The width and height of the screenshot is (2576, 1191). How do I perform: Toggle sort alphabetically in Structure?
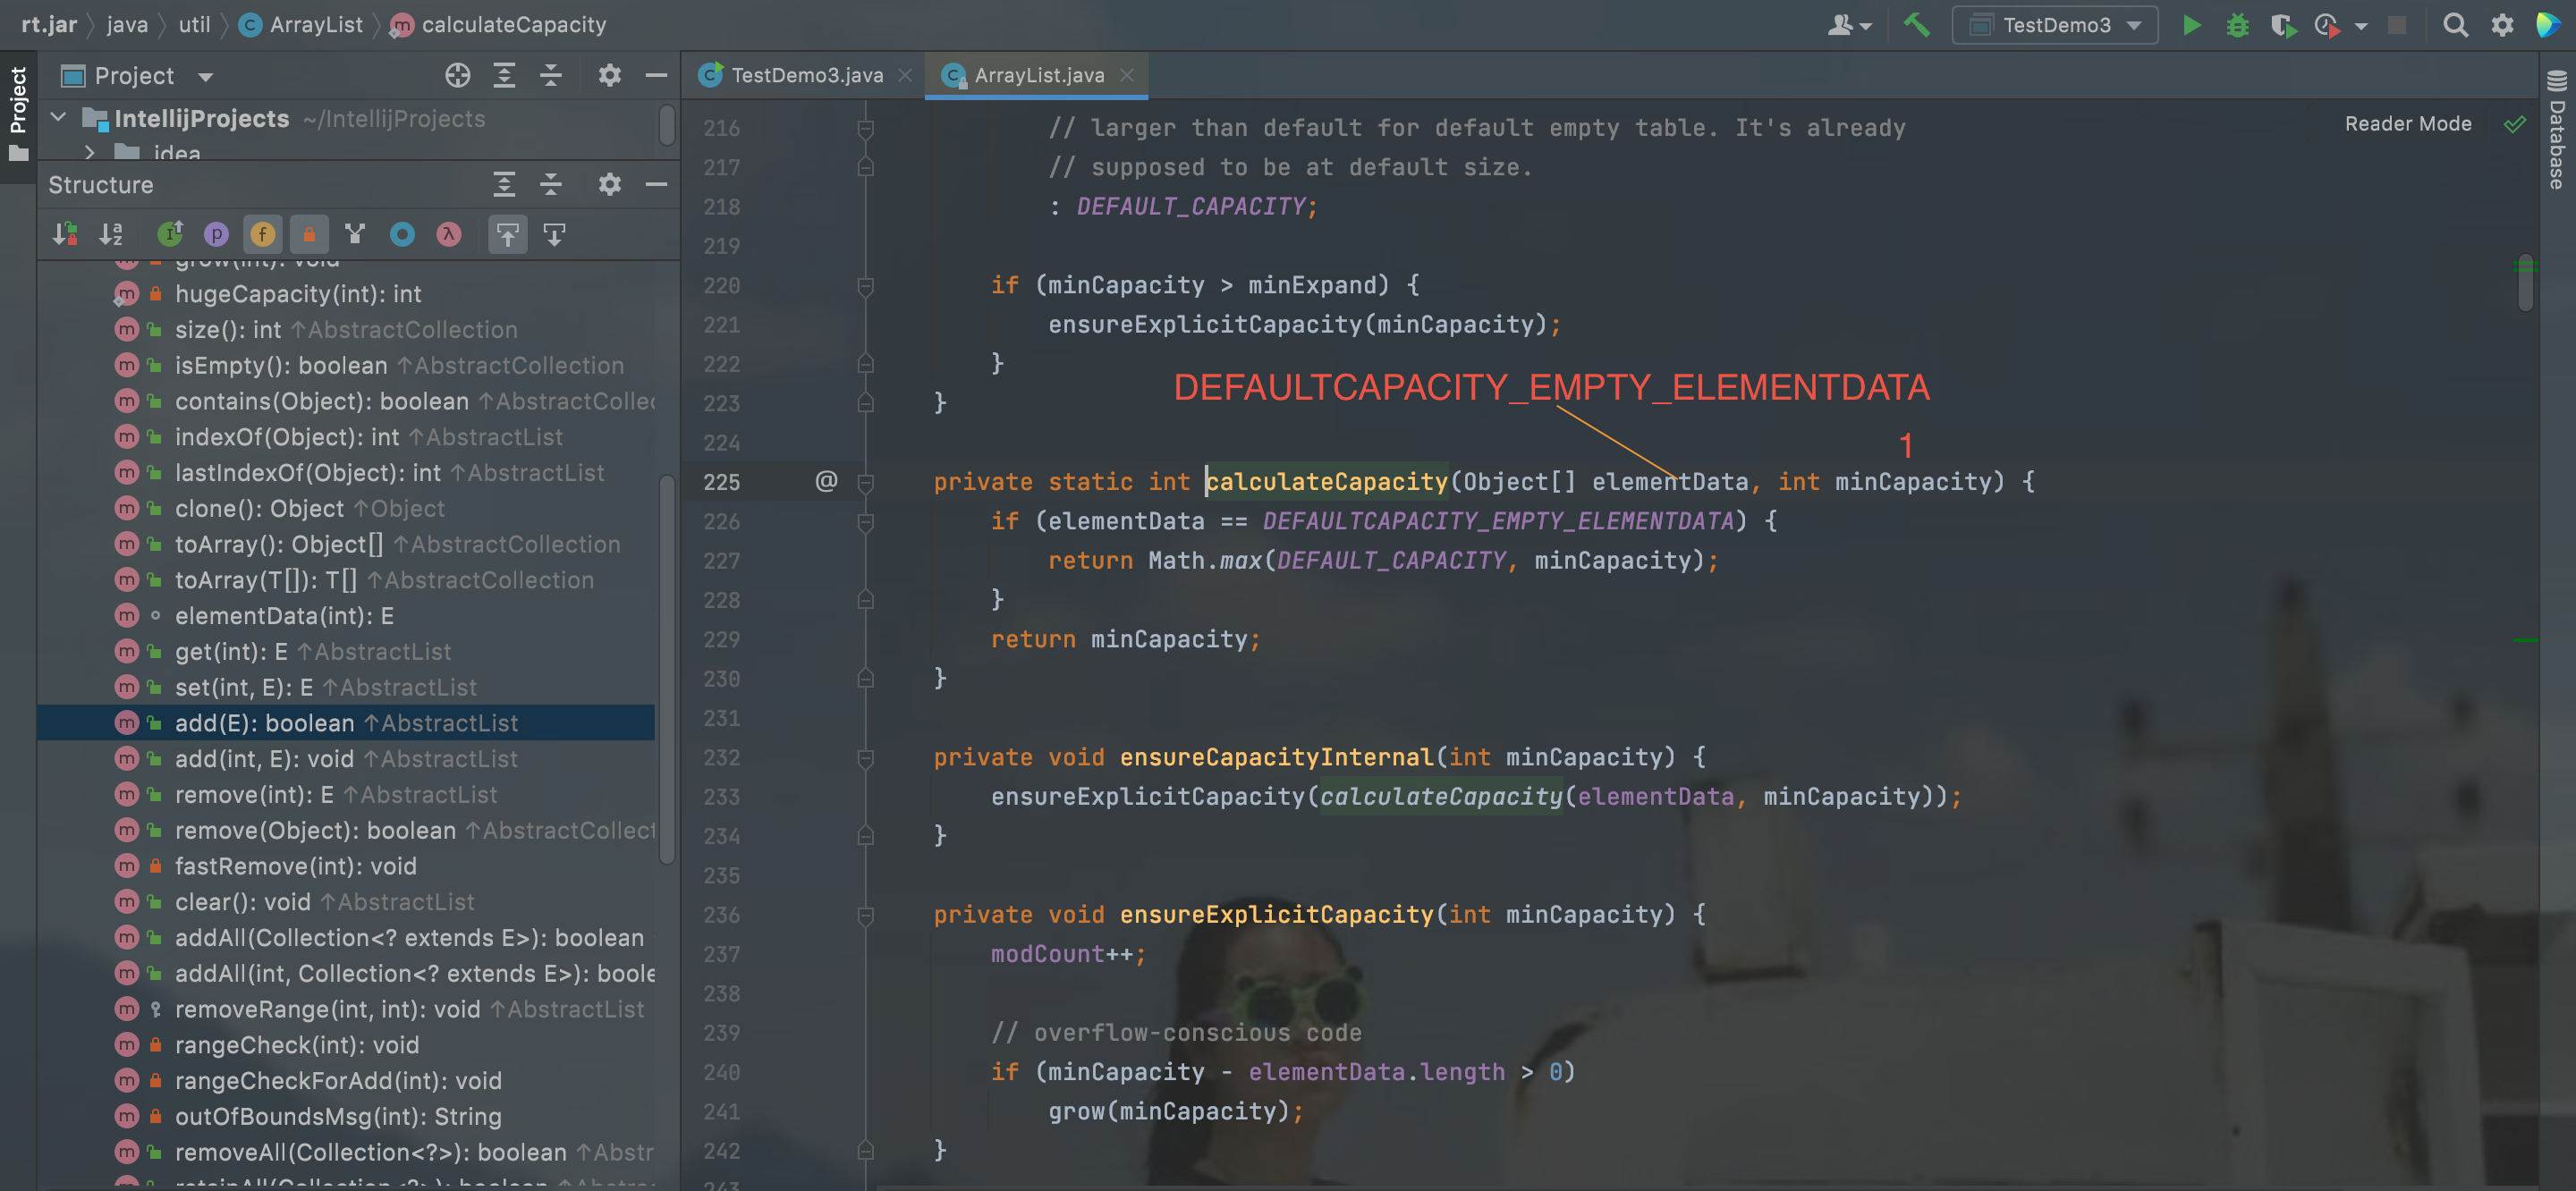tap(111, 234)
